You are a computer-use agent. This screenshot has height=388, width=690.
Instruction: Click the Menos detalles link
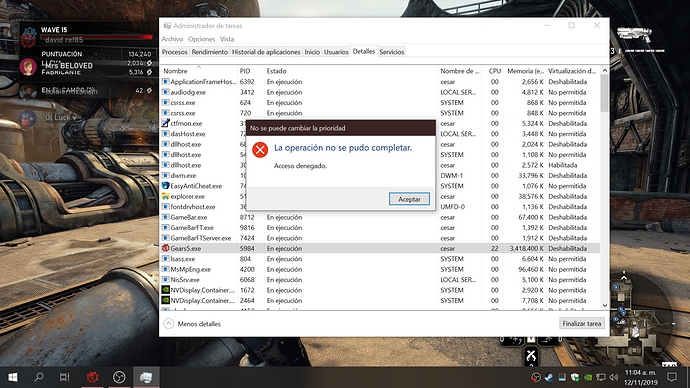[x=199, y=324]
